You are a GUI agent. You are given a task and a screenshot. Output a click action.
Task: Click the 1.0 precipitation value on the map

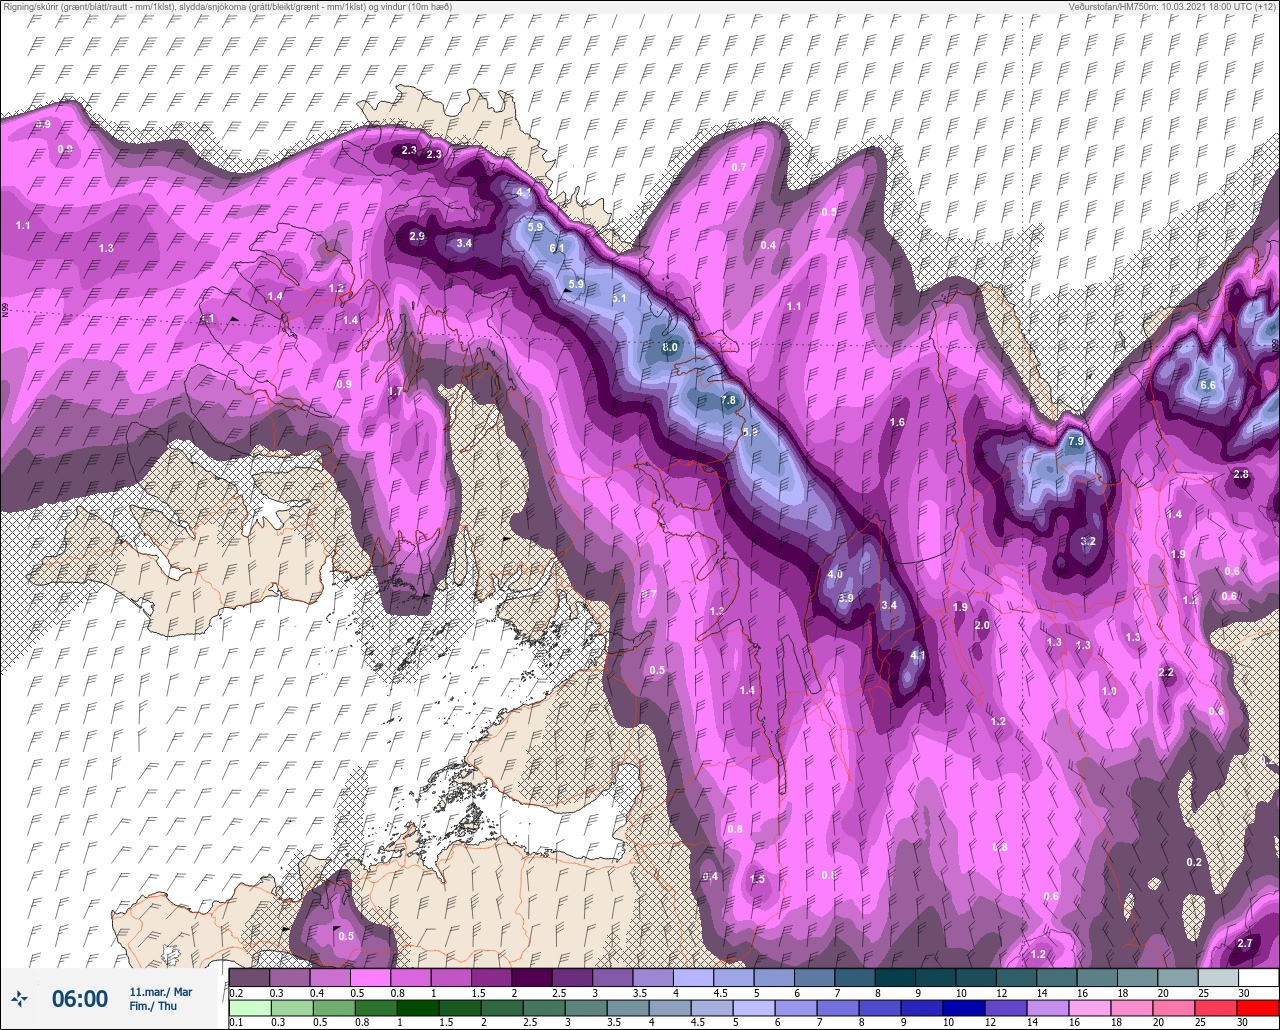[x=1109, y=691]
